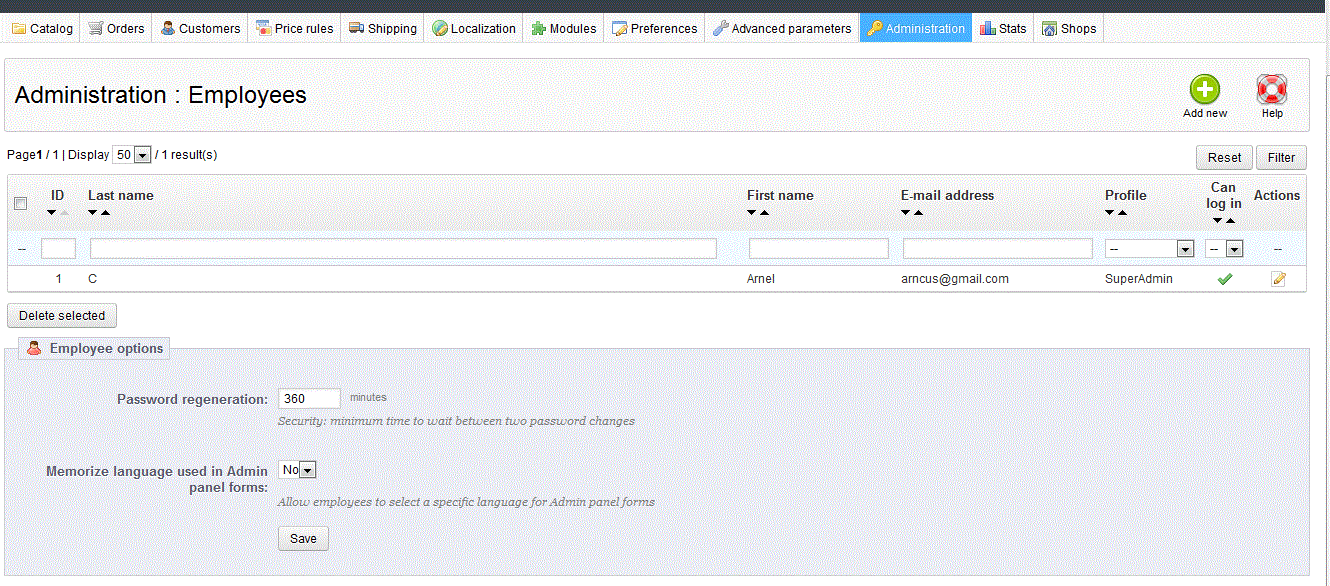Open the Help lifebuoy icon
Viewport: 1330px width, 586px height.
point(1271,90)
